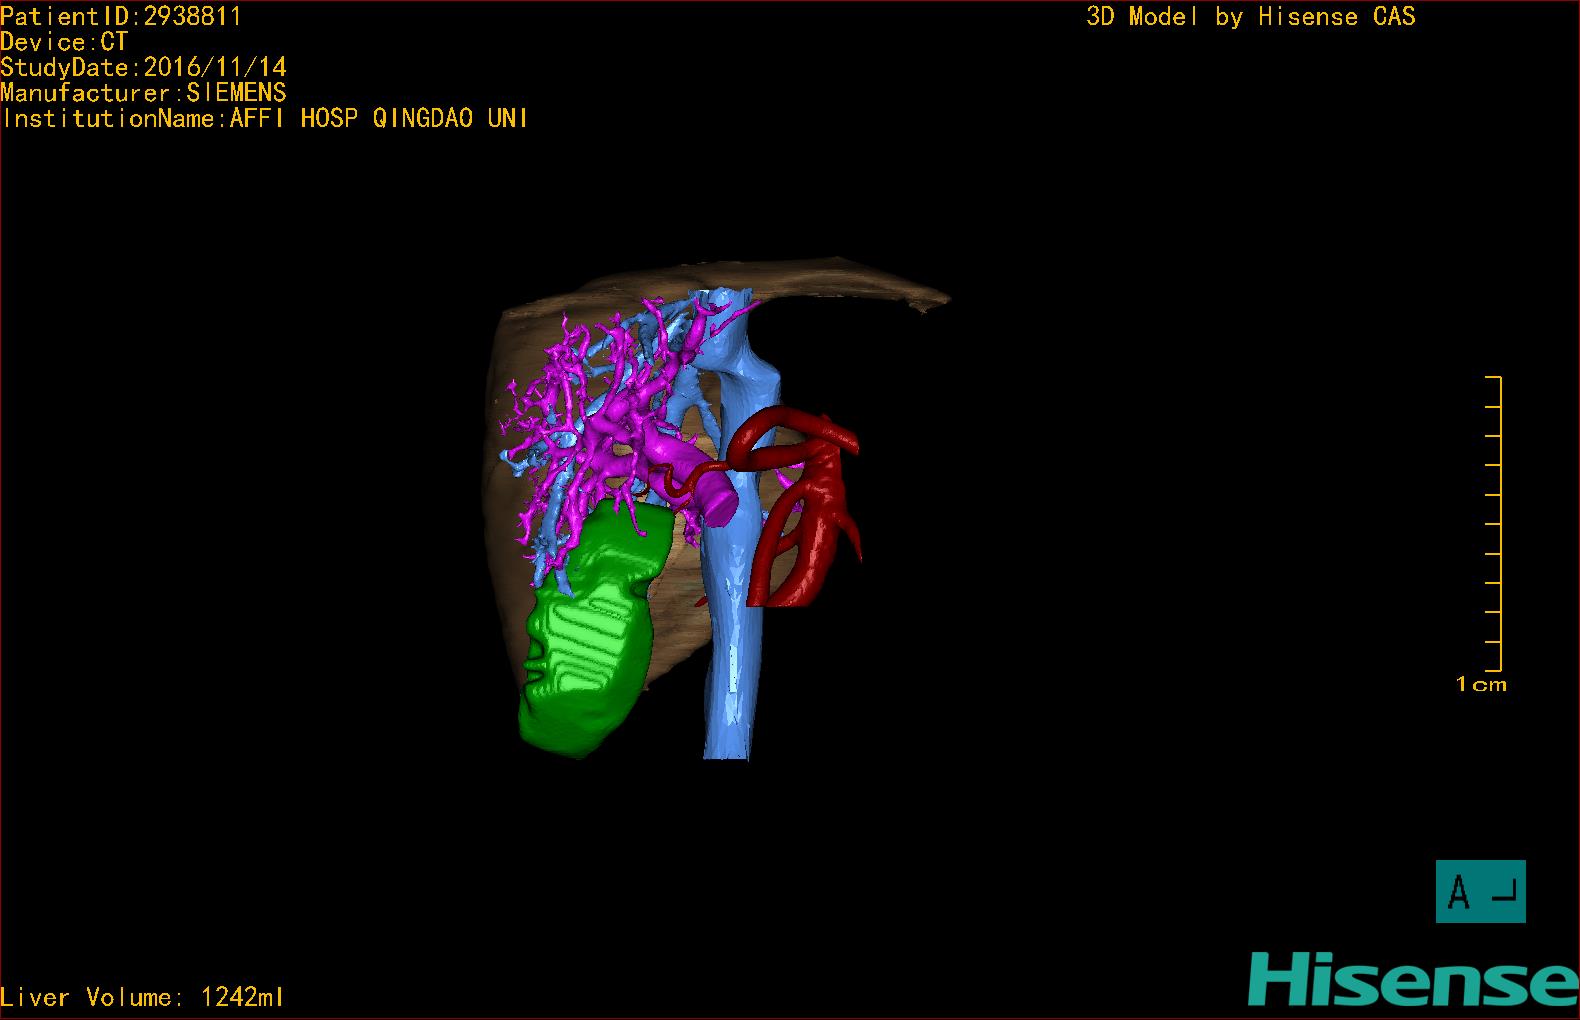1580x1020 pixels.
Task: Click the "1cm" scale label
Action: click(x=1481, y=685)
